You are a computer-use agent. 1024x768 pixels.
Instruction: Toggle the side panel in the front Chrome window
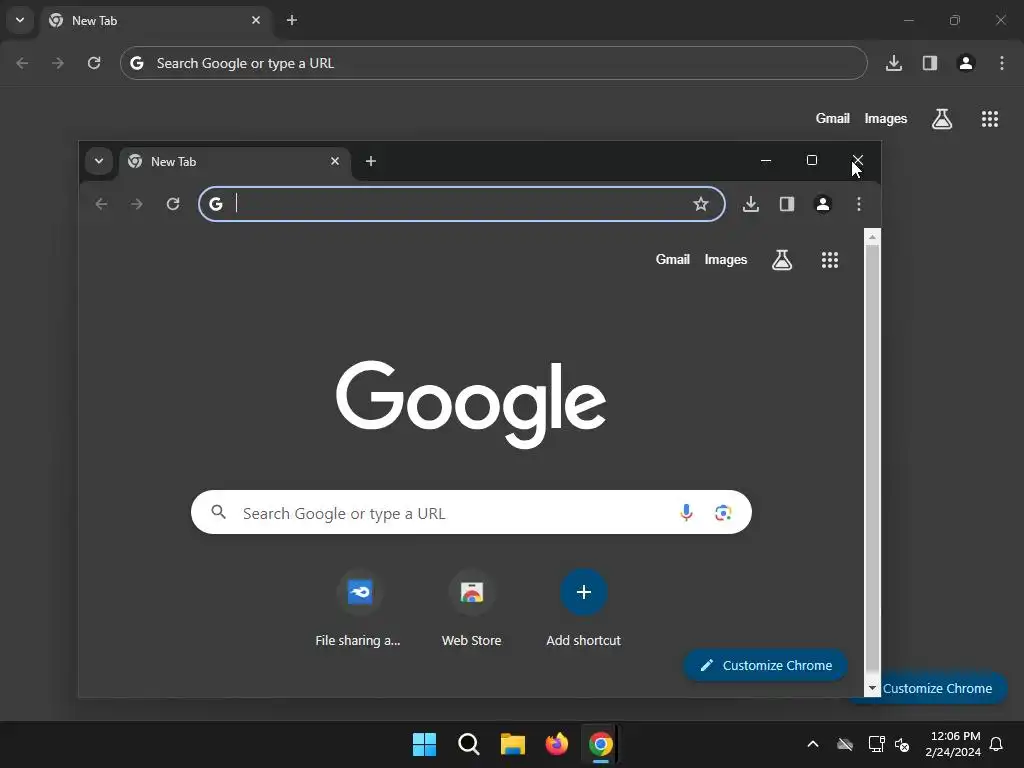[787, 204]
